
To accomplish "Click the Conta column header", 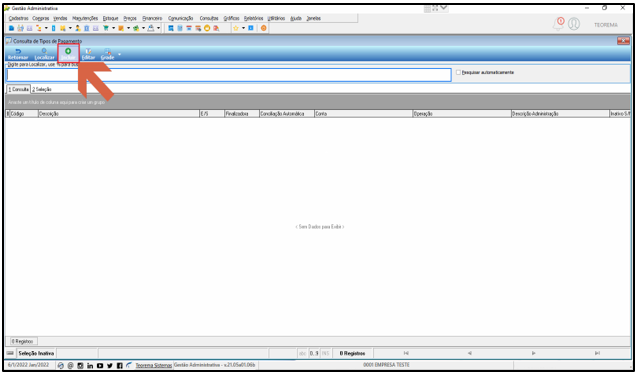I will [x=364, y=114].
